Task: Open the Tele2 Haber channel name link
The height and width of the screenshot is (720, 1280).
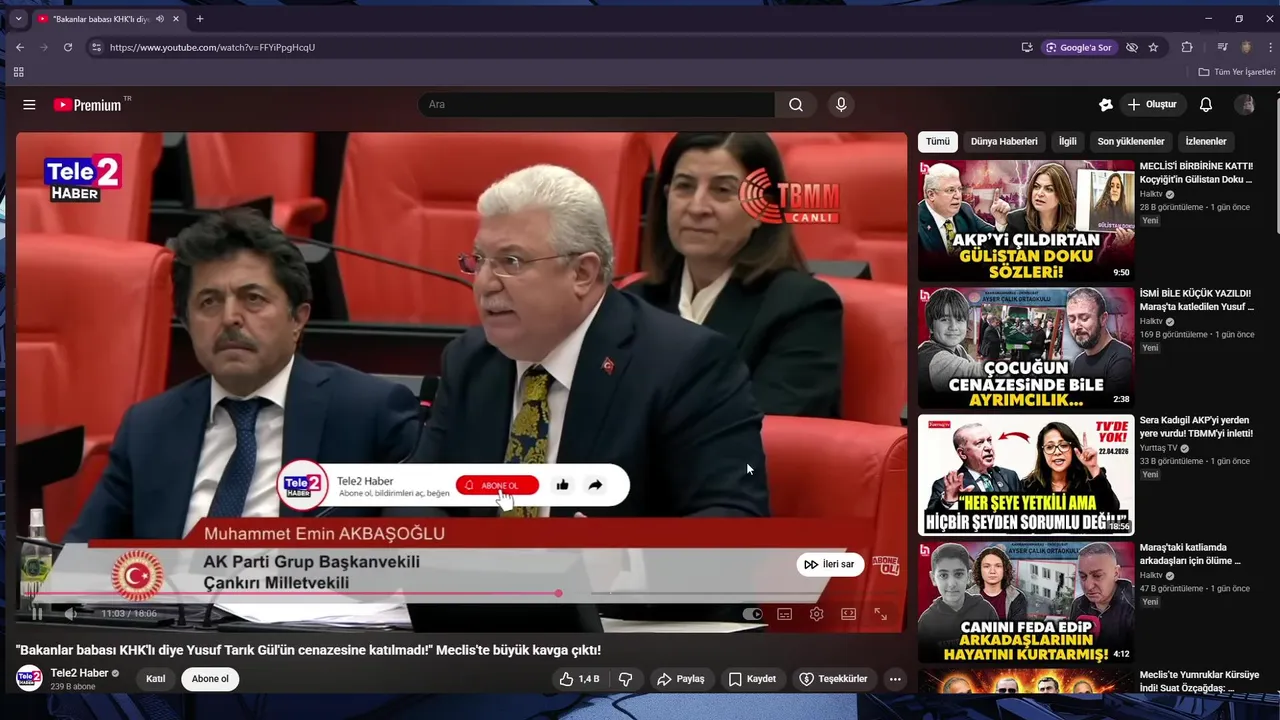Action: [x=79, y=673]
